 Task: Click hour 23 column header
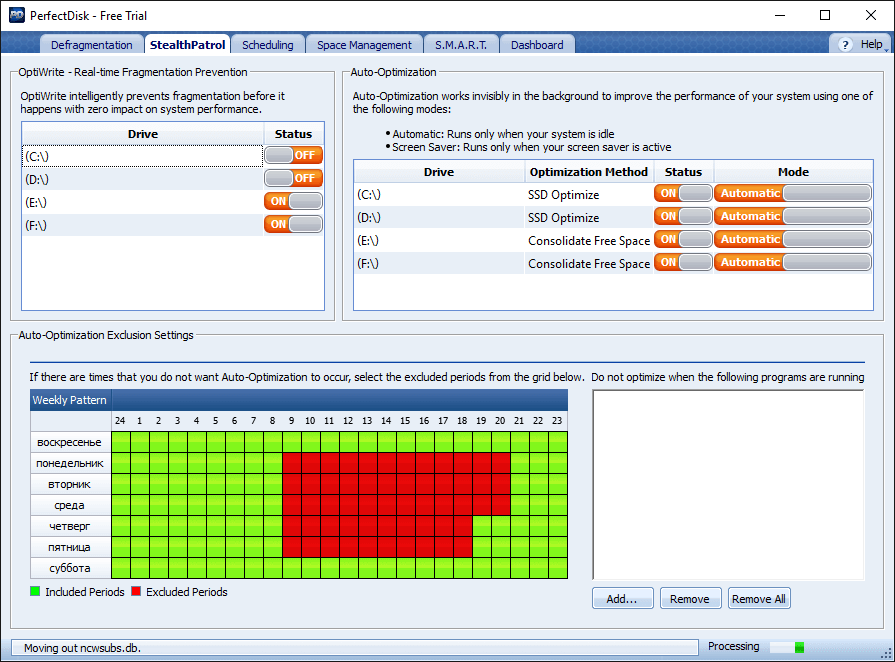coord(557,421)
